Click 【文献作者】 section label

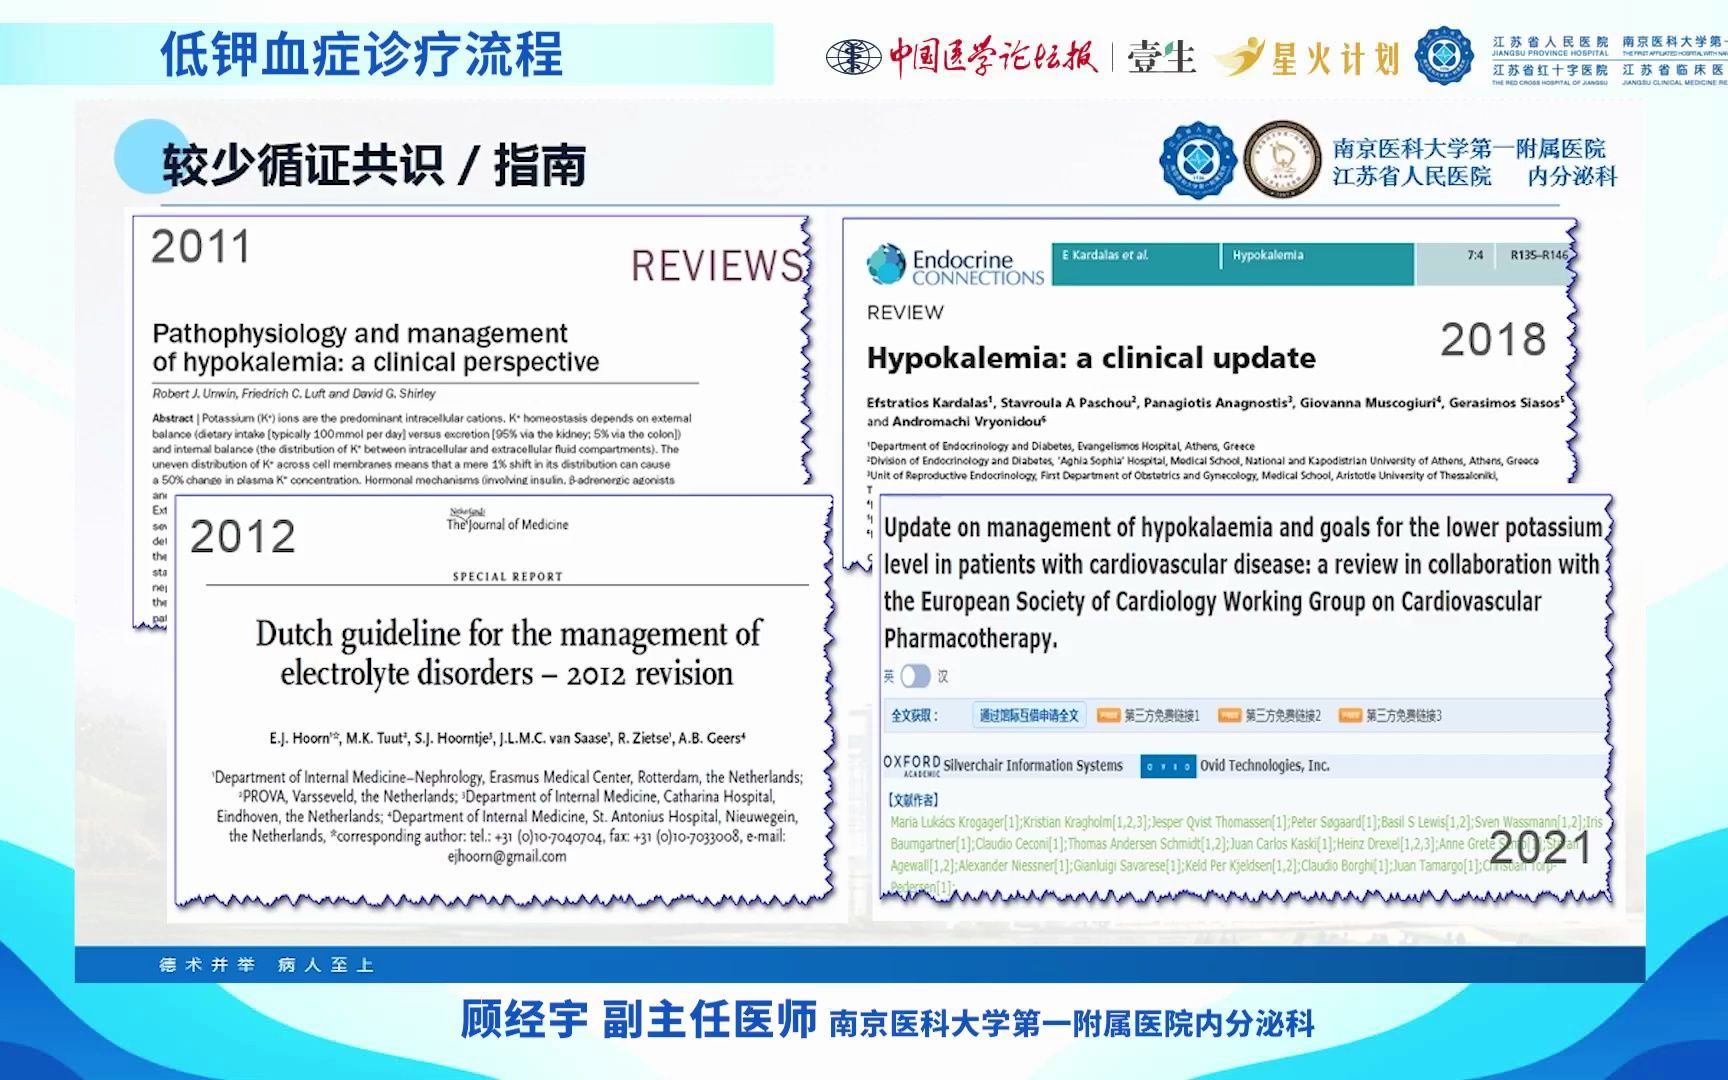(913, 800)
